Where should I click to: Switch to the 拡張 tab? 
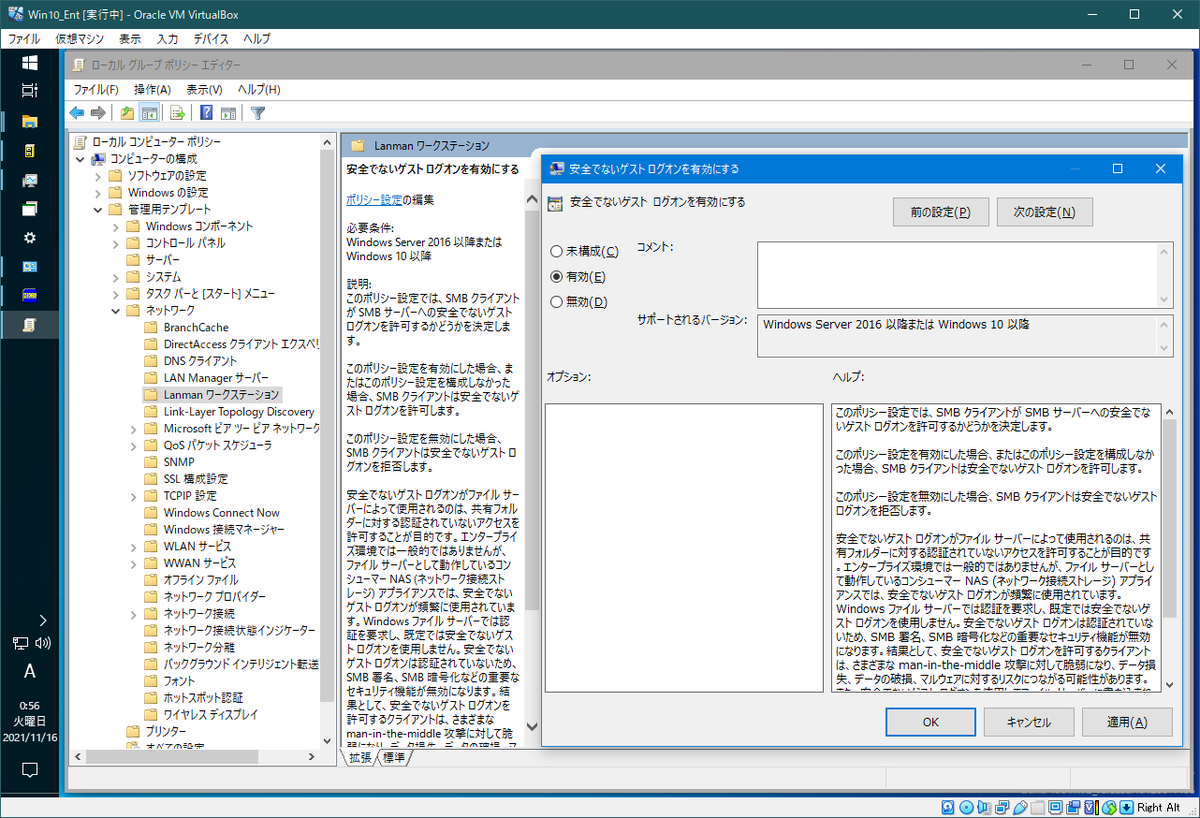click(360, 758)
